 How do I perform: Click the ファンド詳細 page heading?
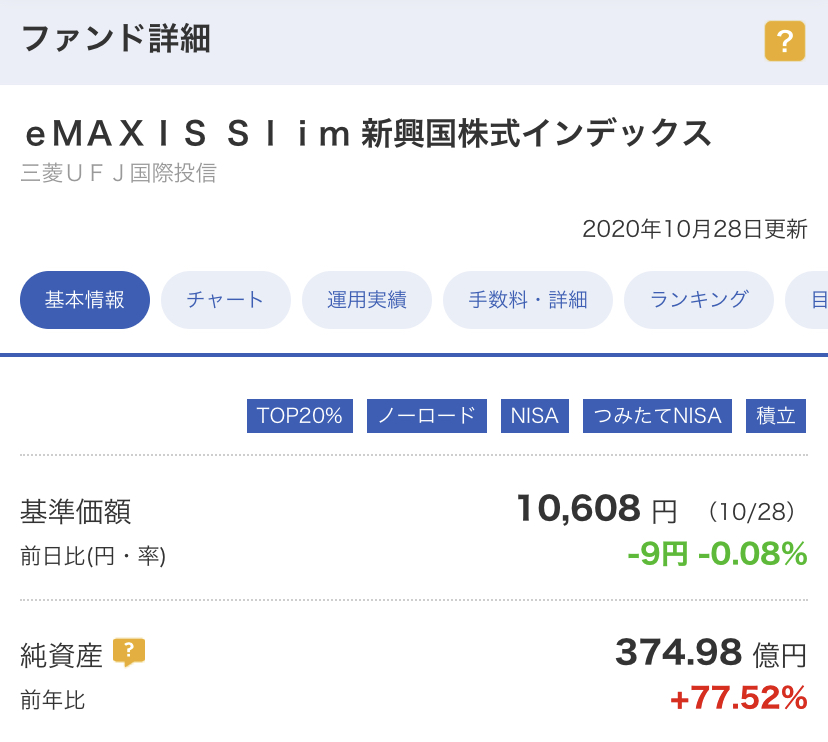pyautogui.click(x=116, y=39)
